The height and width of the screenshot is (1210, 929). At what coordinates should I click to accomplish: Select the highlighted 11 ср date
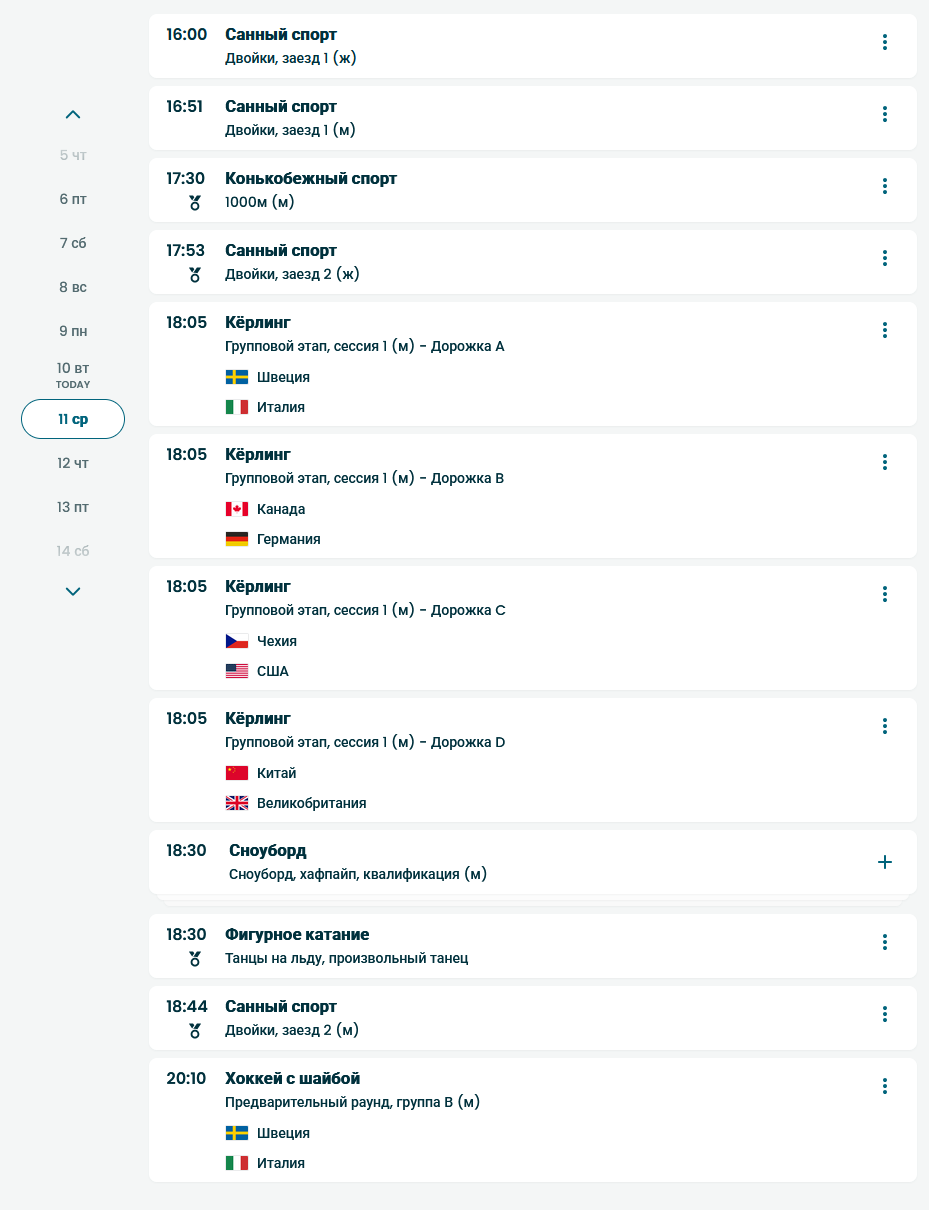(73, 419)
